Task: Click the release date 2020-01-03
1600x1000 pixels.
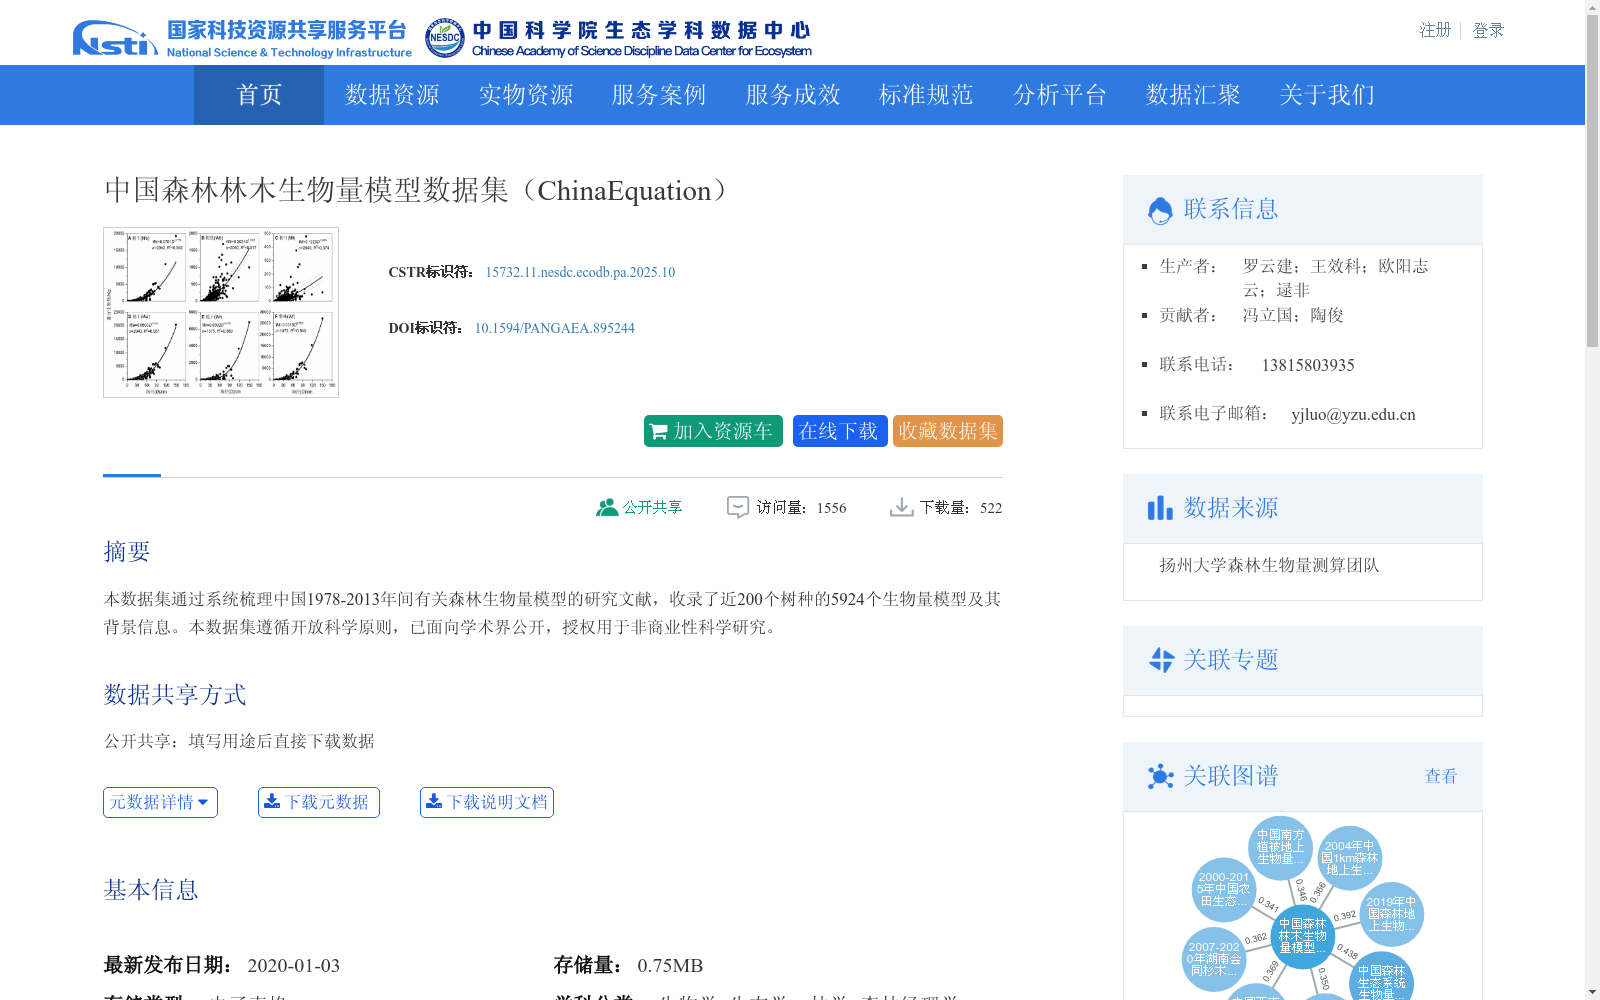Action: [x=294, y=965]
